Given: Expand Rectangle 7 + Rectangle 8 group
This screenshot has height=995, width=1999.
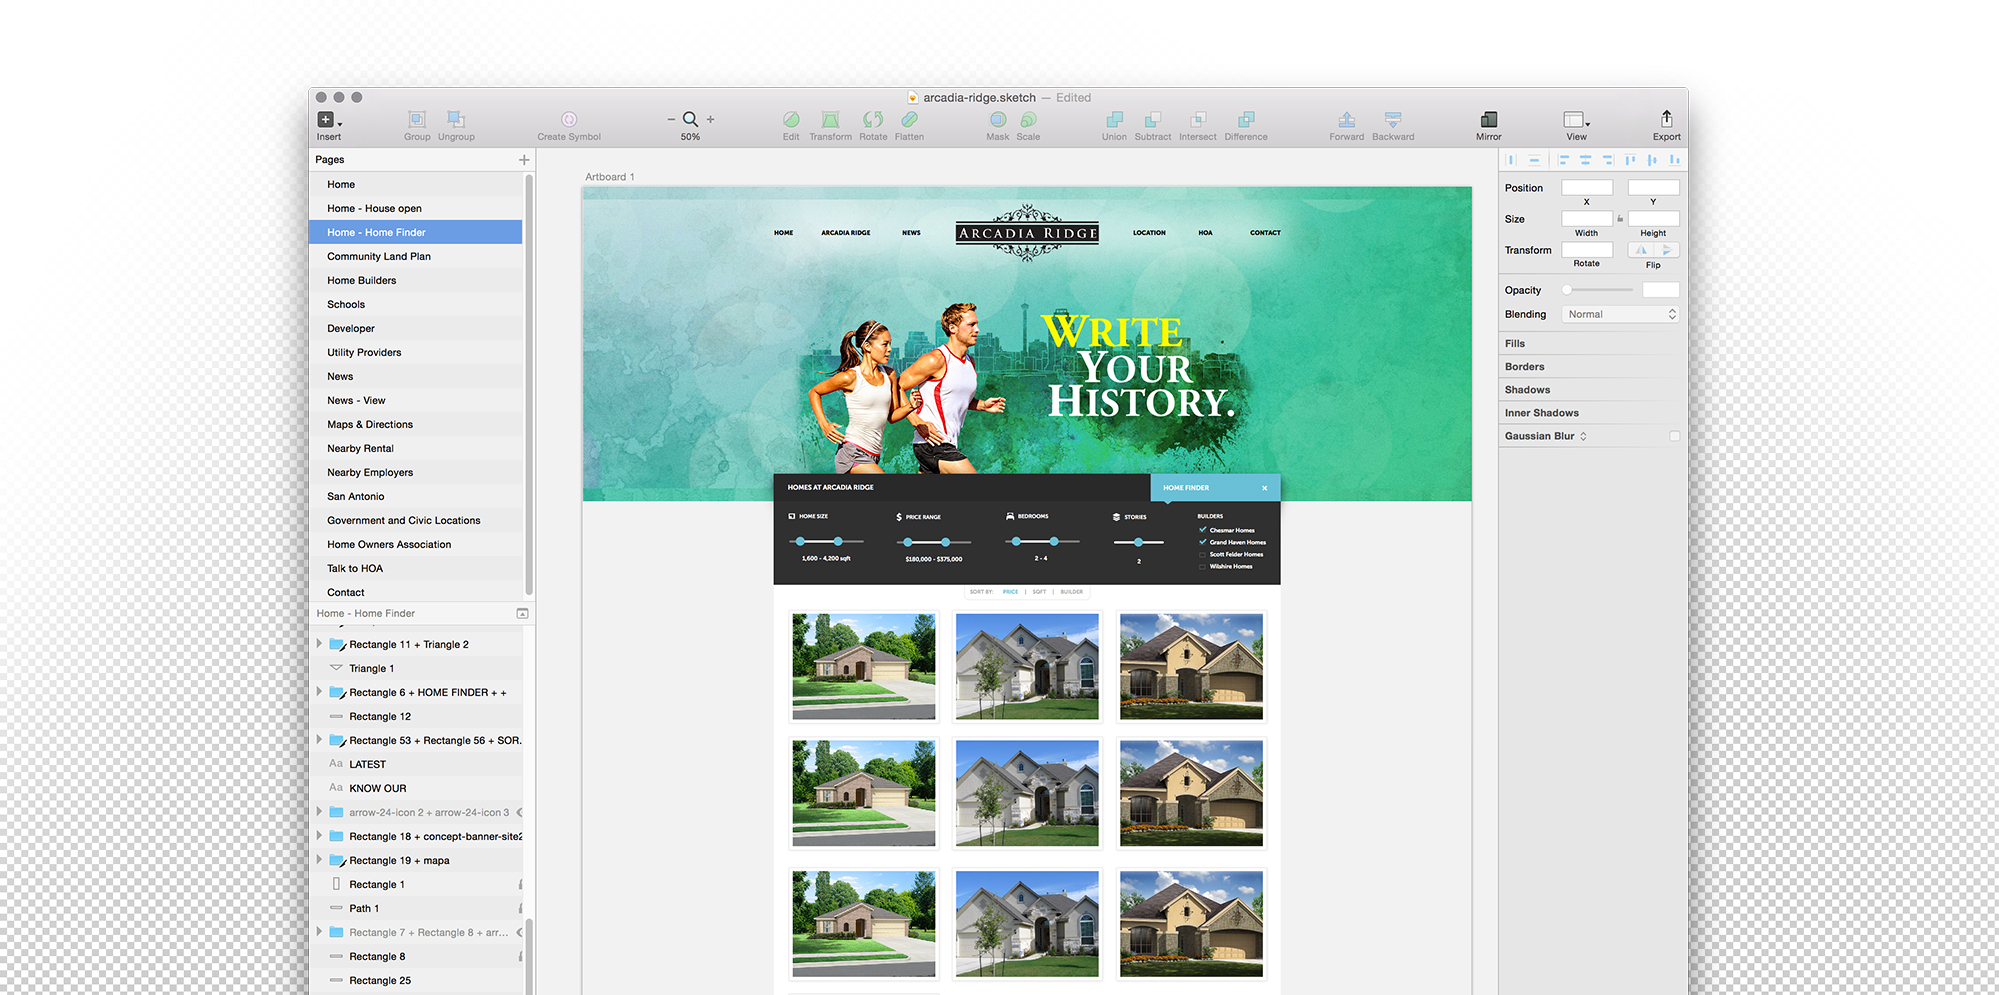Looking at the screenshot, I should coord(319,932).
